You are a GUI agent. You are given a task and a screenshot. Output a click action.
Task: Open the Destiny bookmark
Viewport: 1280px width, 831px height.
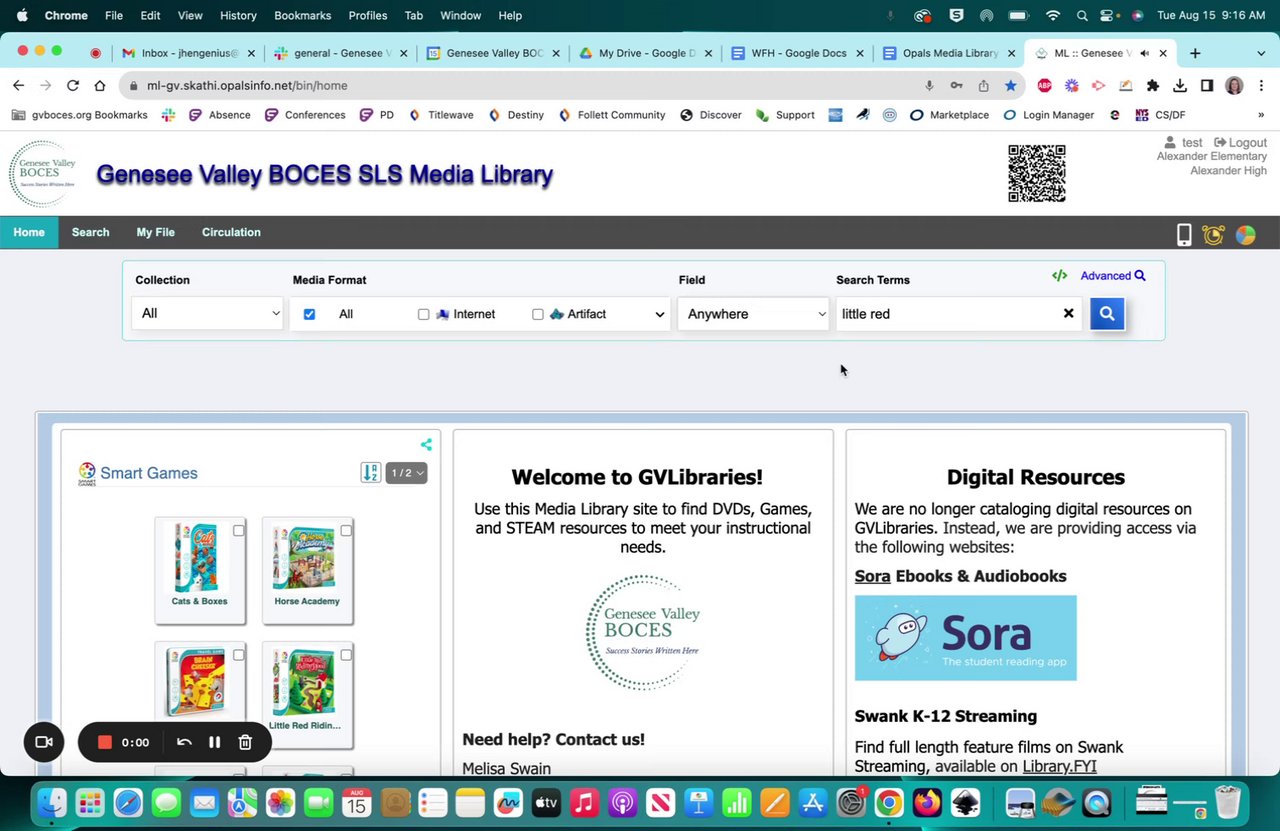point(516,115)
